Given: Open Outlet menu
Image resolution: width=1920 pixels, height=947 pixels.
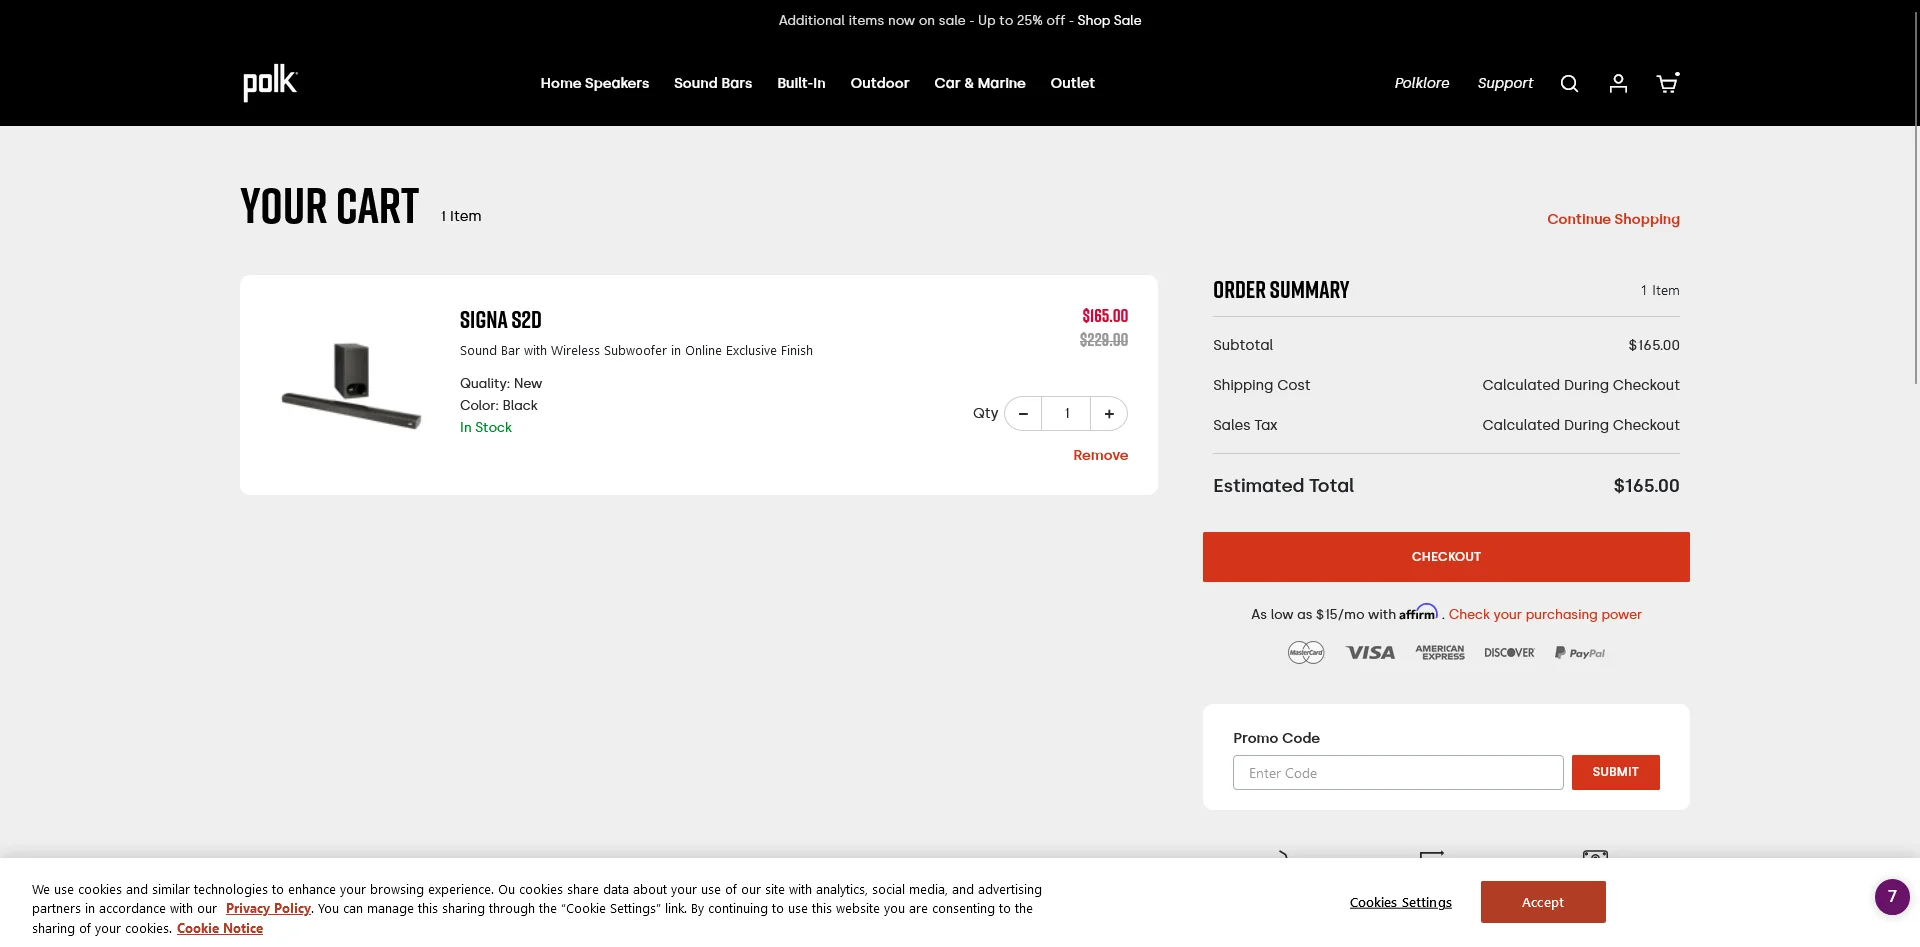Looking at the screenshot, I should tap(1073, 83).
